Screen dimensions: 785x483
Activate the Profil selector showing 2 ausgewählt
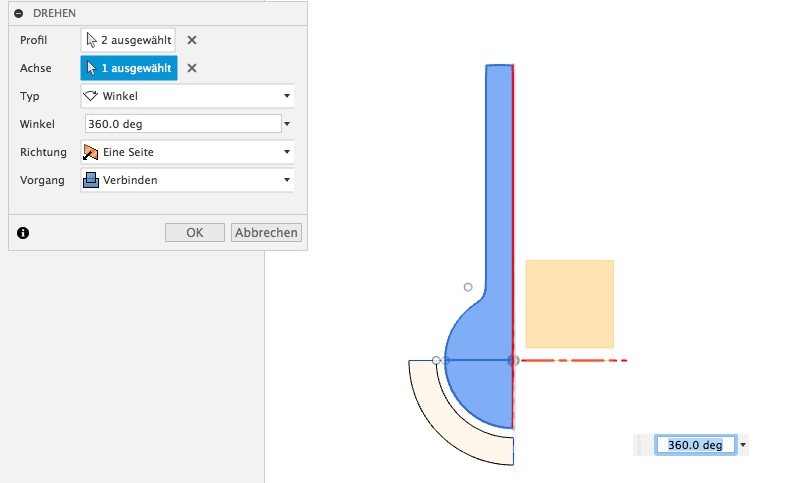point(128,40)
